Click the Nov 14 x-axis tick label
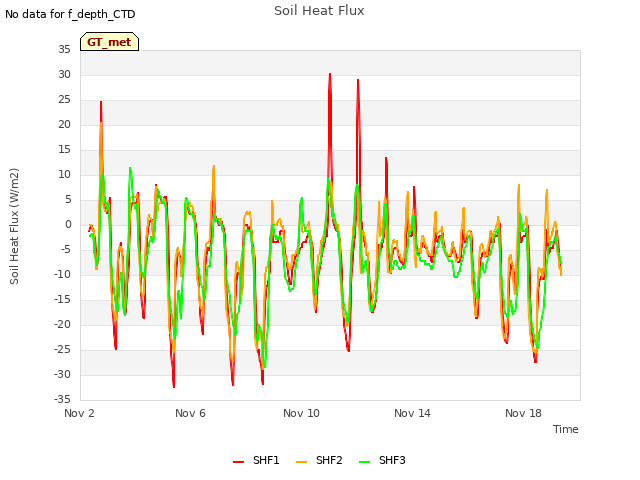Image resolution: width=640 pixels, height=480 pixels. pos(412,413)
